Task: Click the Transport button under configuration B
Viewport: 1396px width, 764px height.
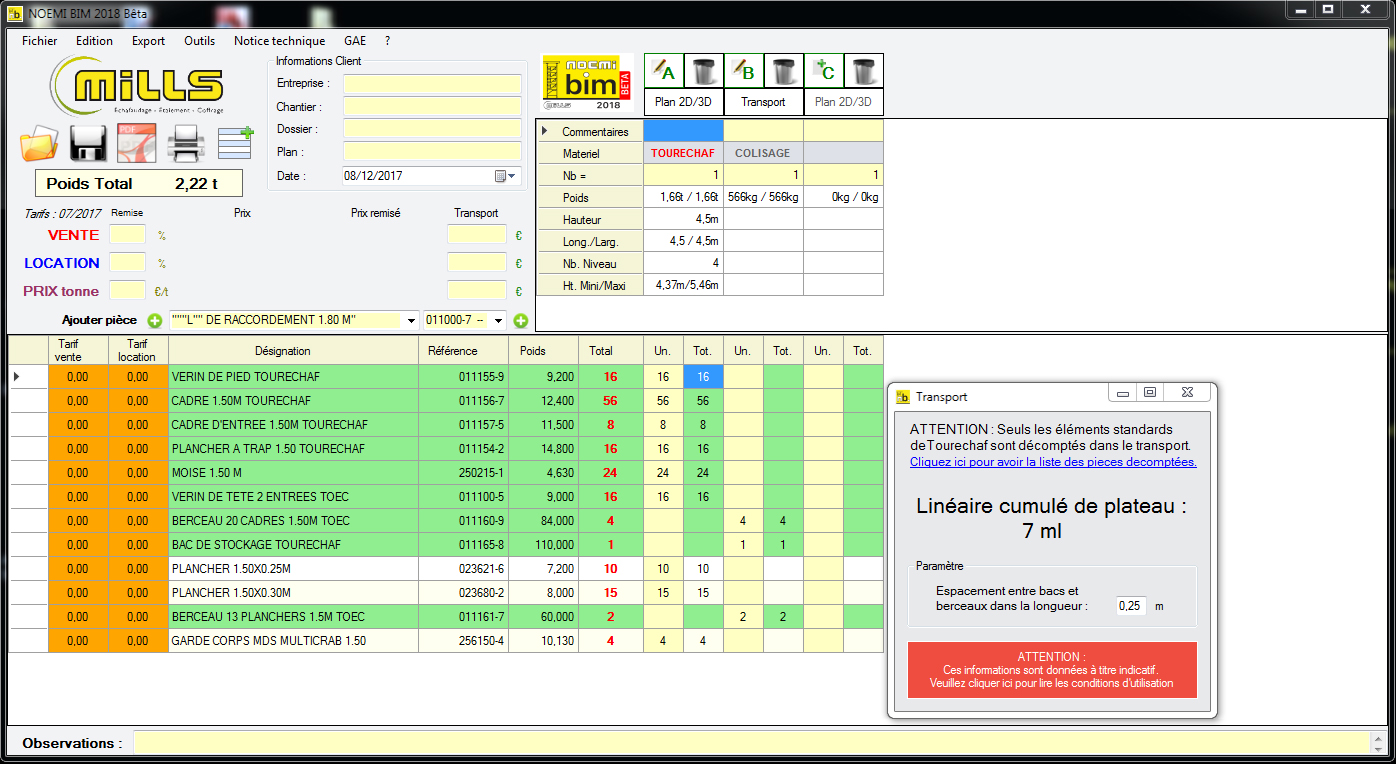Action: [764, 102]
